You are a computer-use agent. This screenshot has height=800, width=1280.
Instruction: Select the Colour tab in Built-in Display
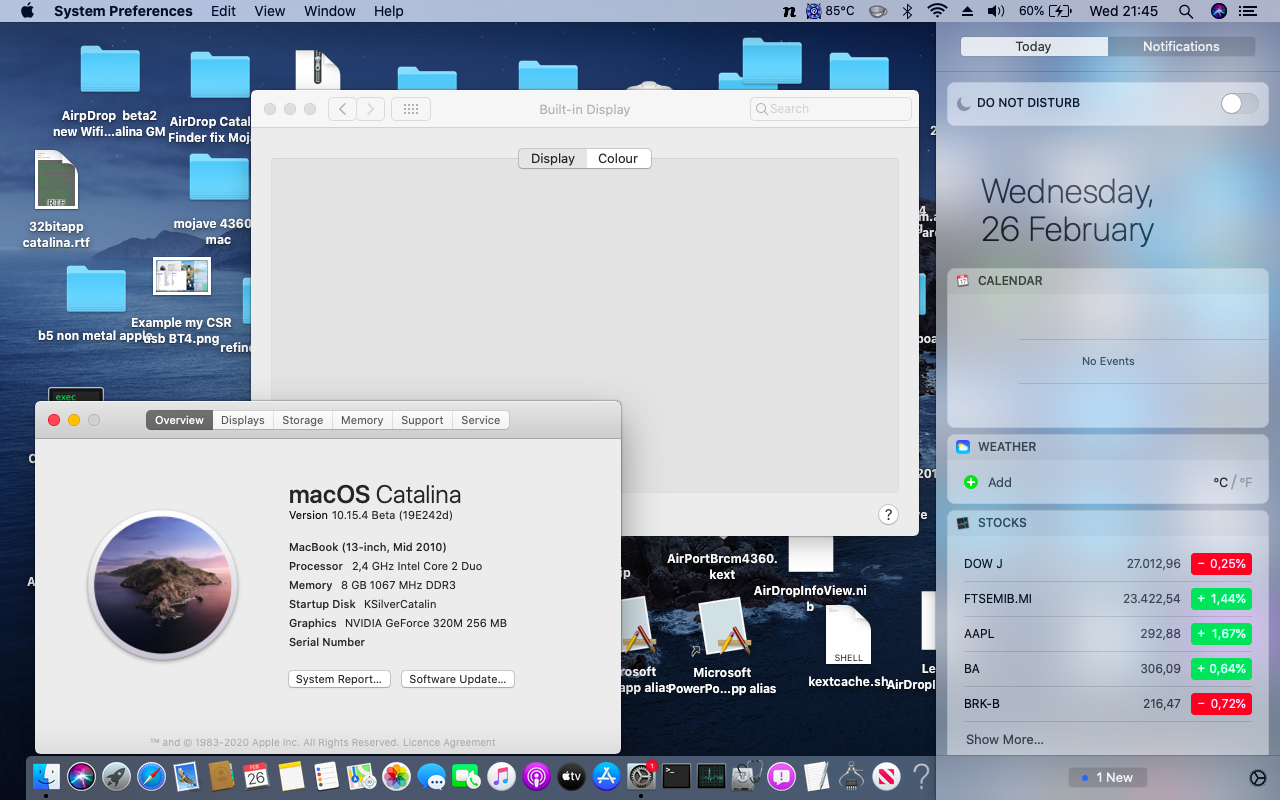pos(618,158)
